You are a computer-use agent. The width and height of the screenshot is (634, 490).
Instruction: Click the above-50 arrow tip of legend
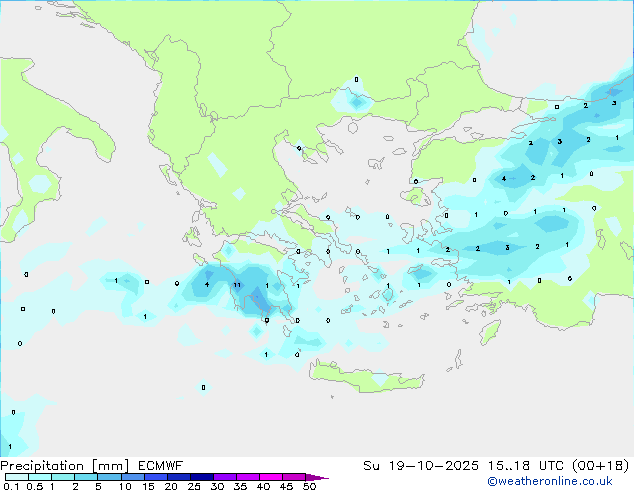point(317,477)
